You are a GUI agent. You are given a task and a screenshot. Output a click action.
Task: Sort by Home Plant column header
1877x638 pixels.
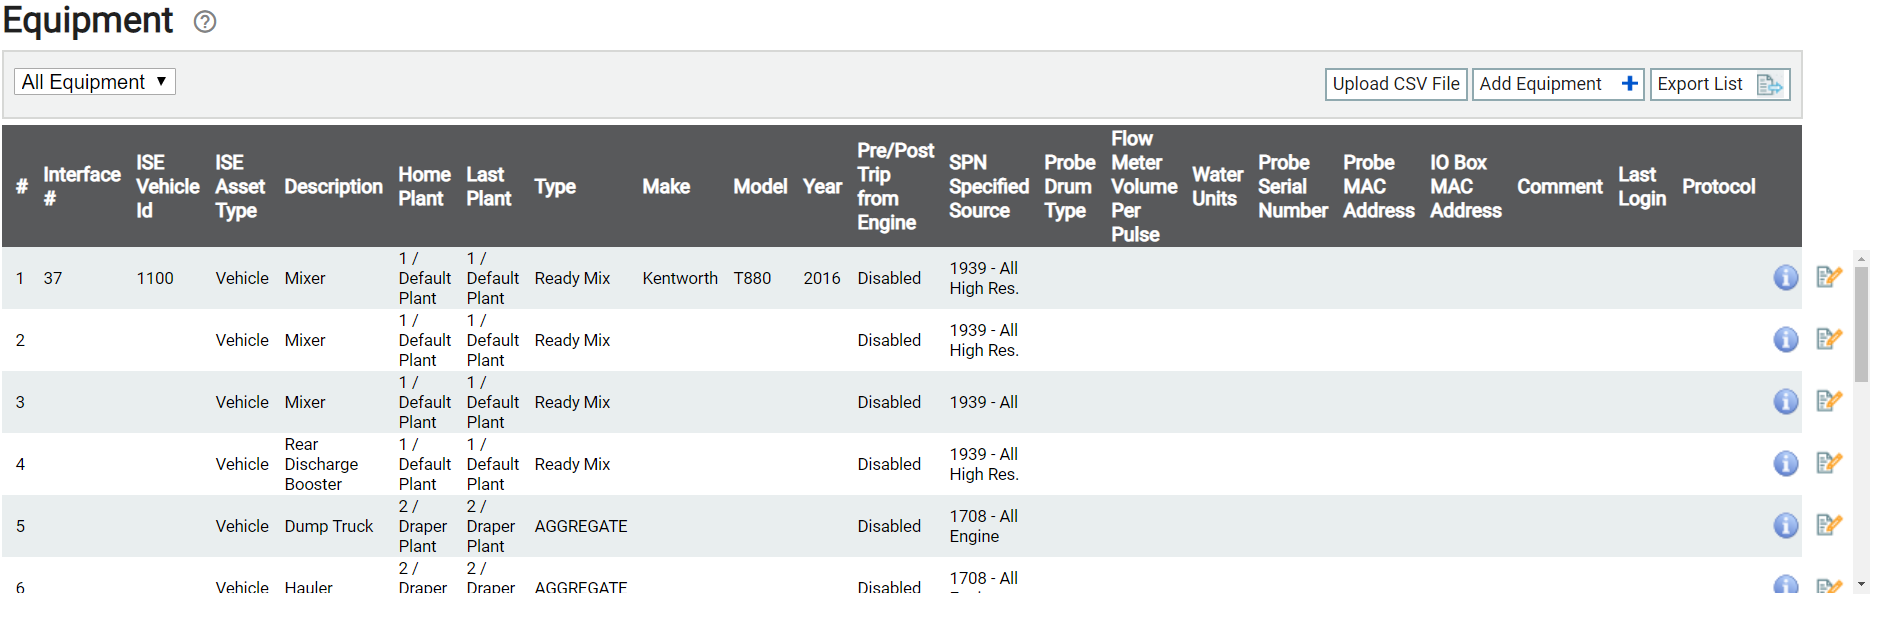425,187
